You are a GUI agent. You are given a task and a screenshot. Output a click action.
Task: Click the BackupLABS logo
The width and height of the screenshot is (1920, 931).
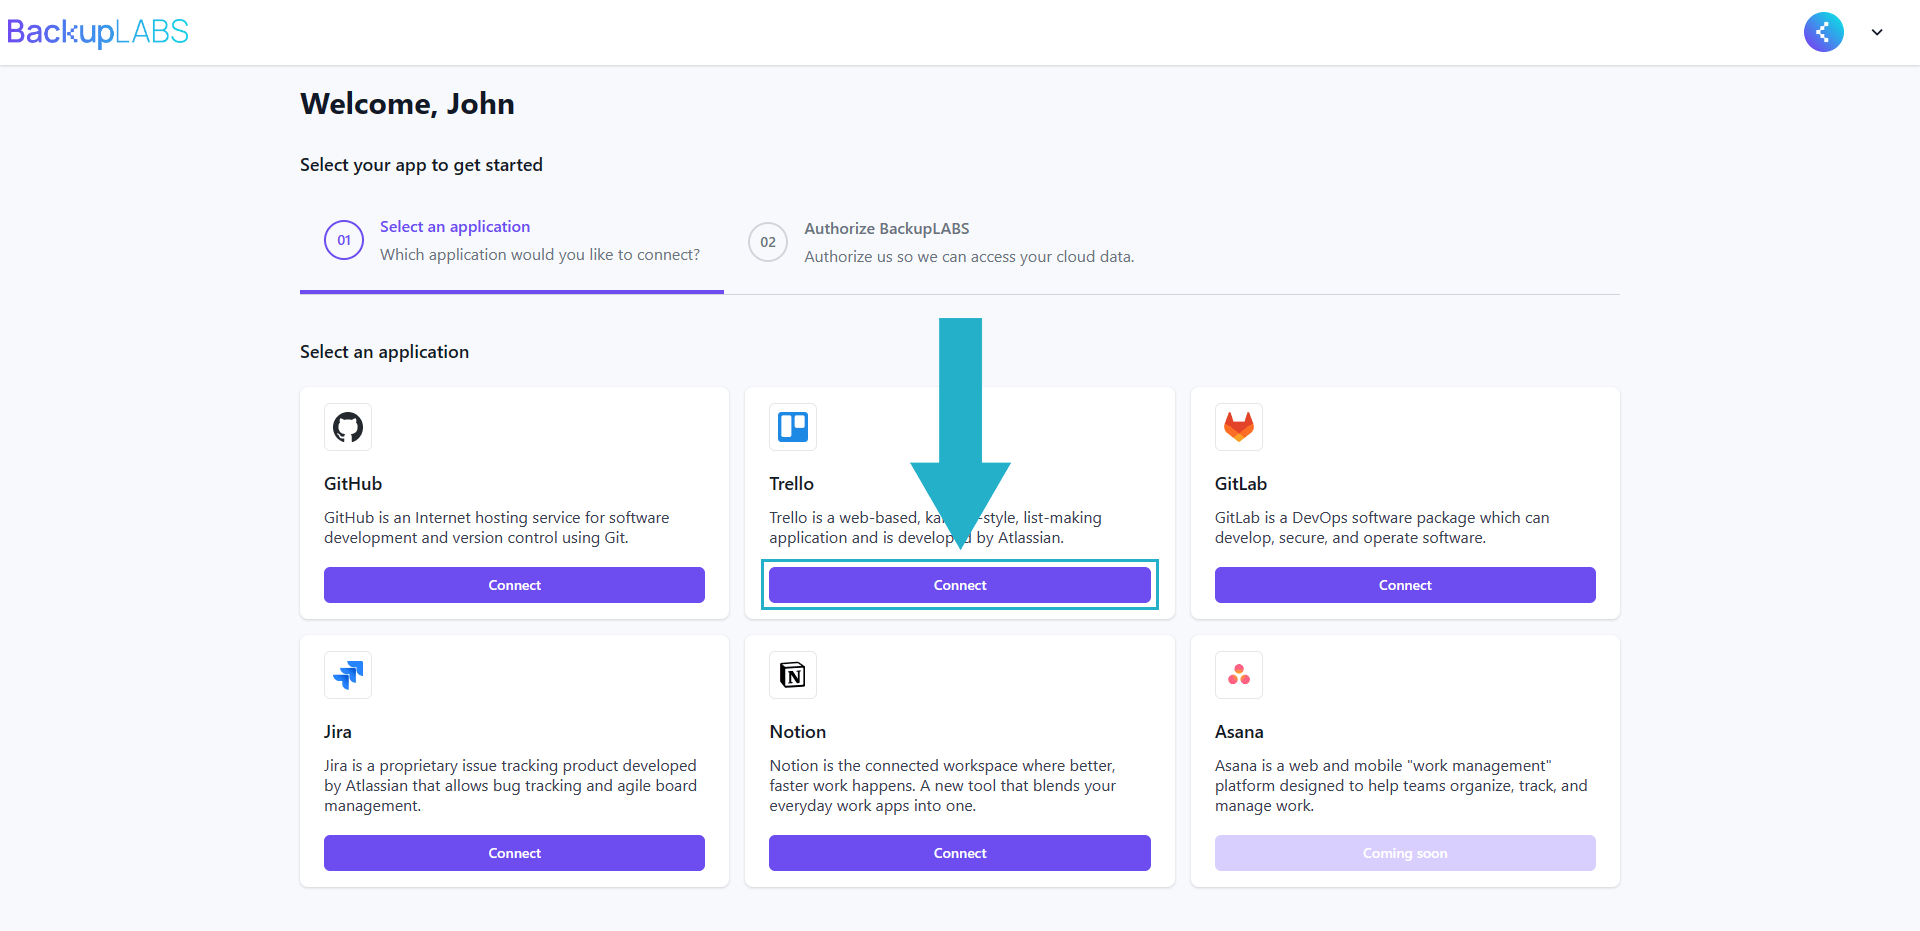pyautogui.click(x=97, y=32)
